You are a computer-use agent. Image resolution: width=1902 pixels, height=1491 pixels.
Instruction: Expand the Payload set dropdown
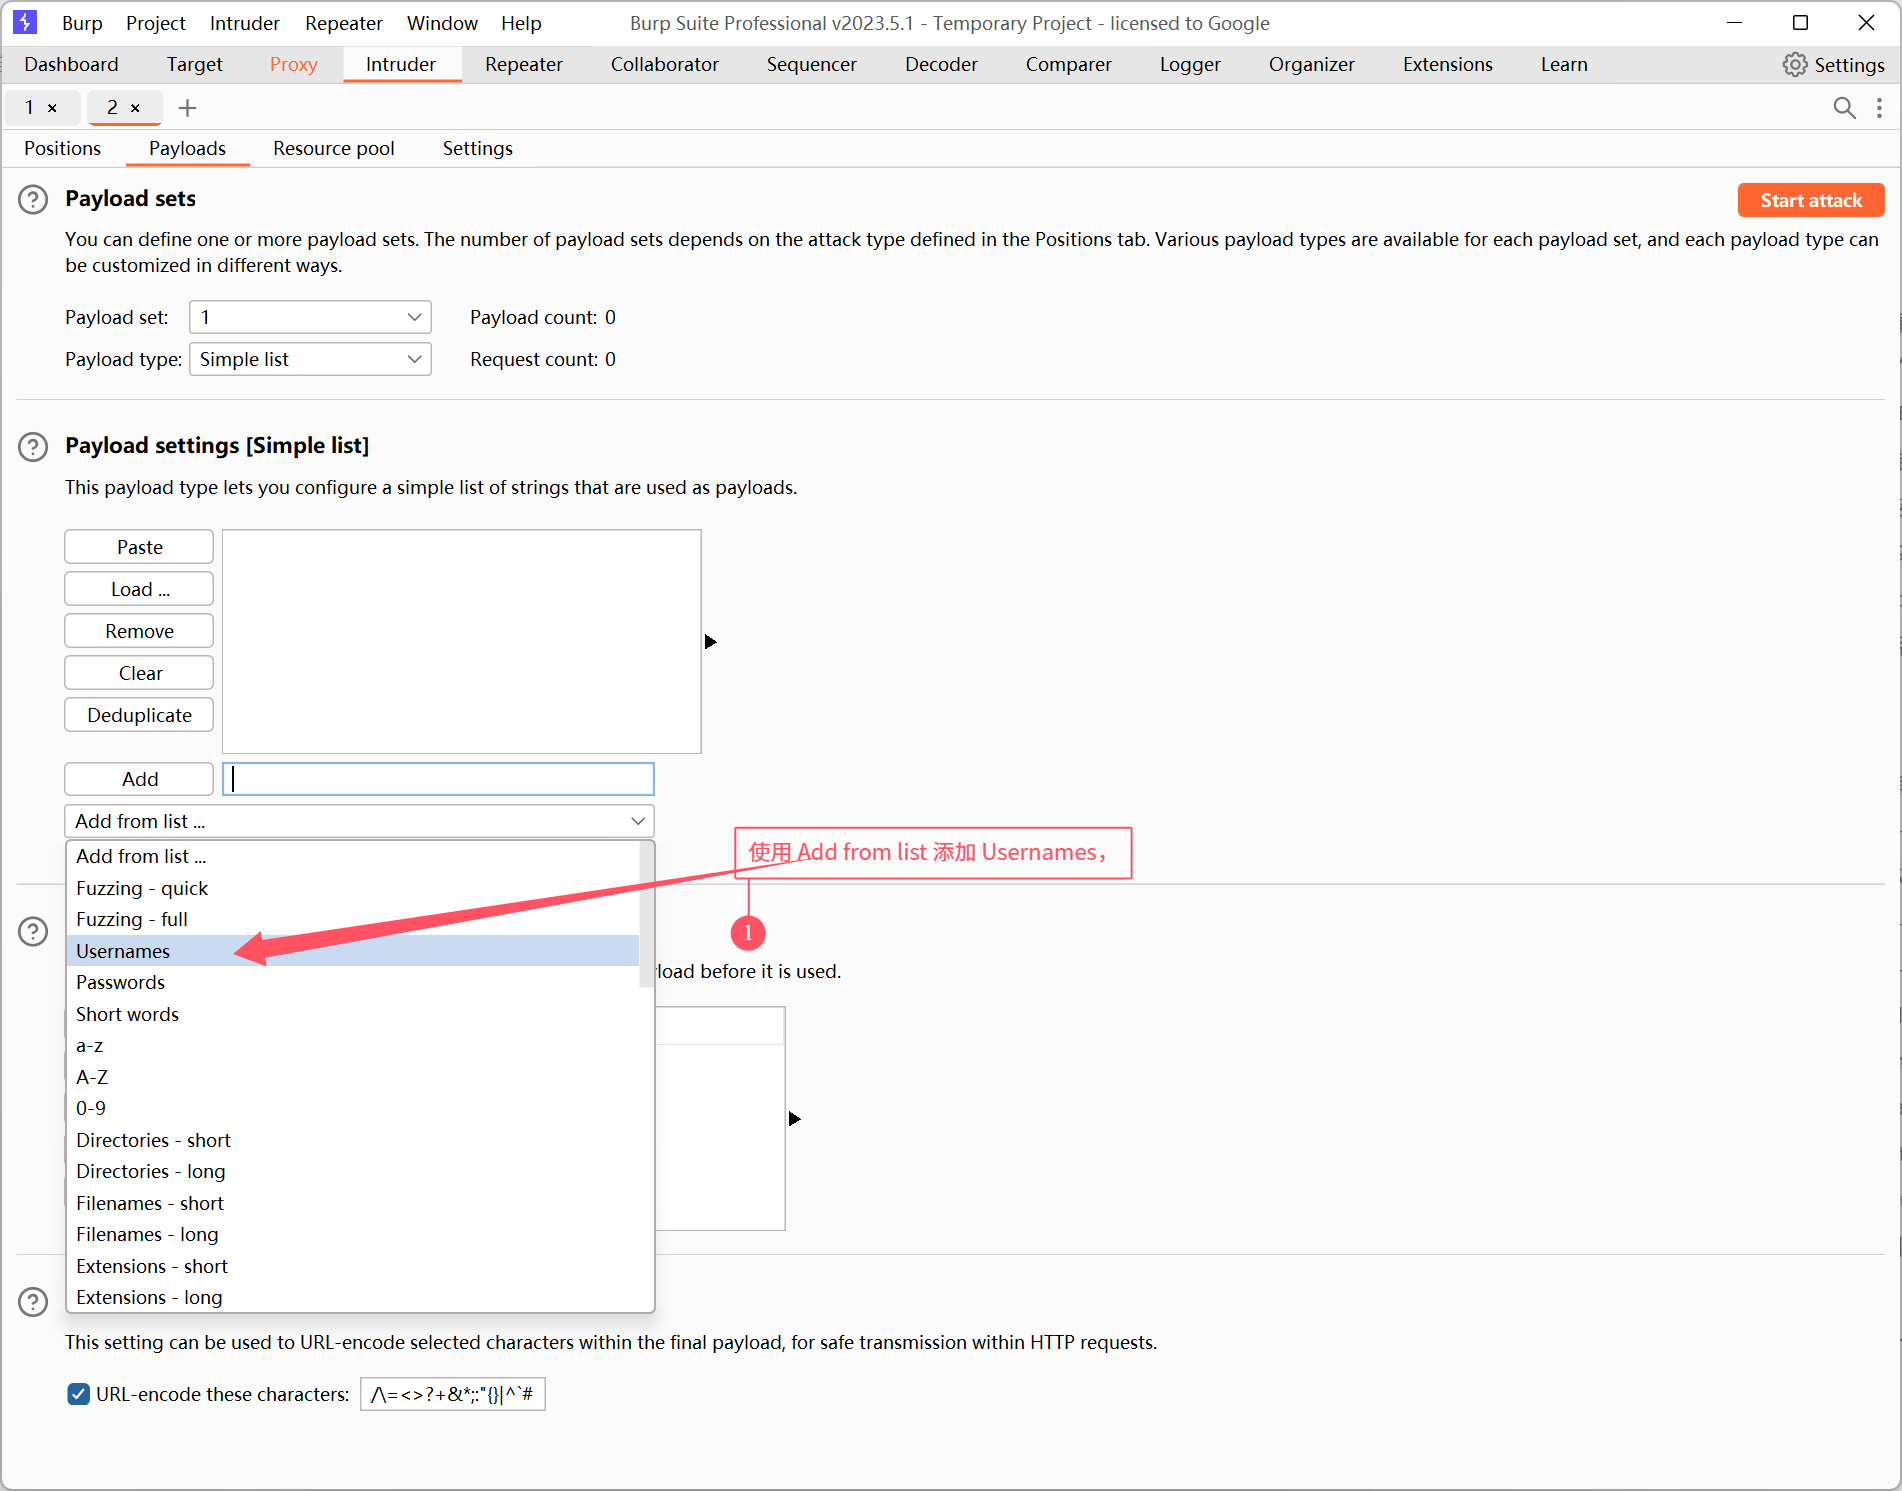(x=310, y=317)
